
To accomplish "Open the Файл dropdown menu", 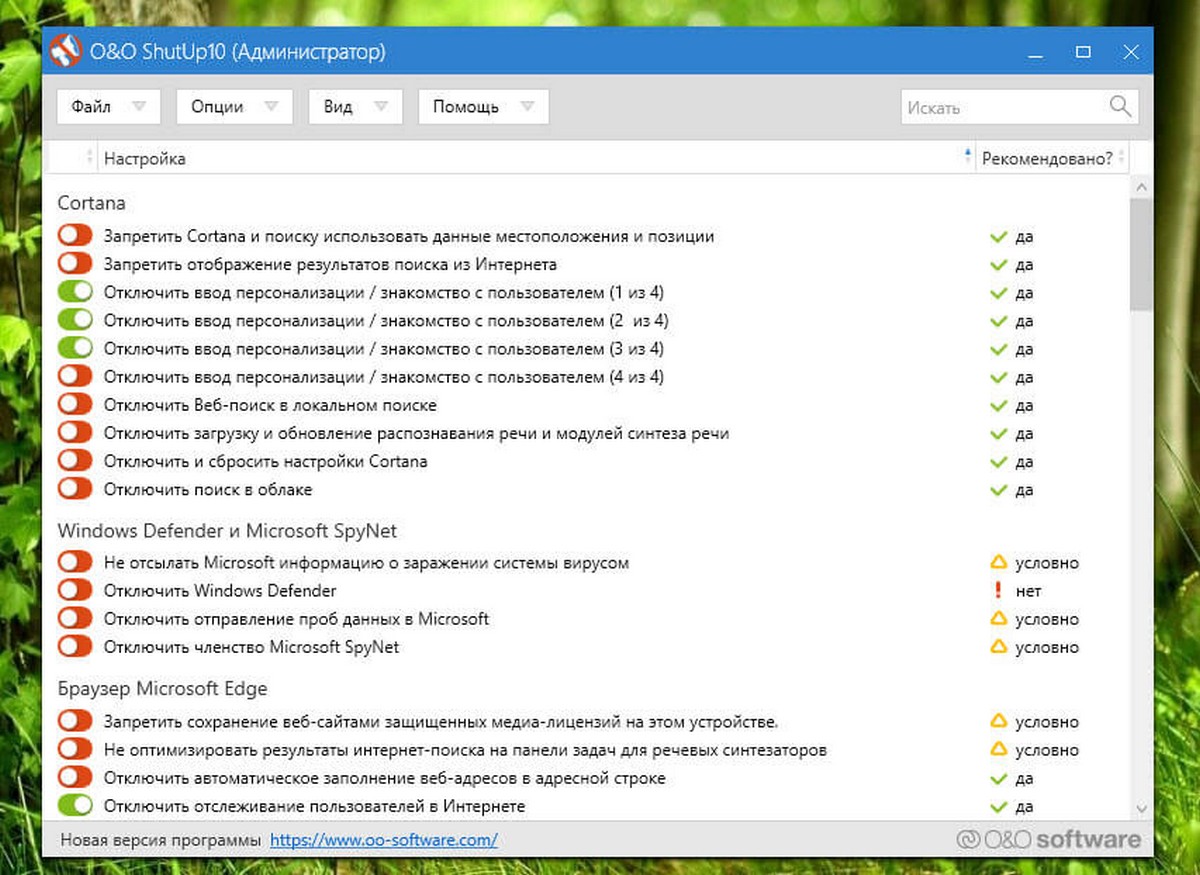I will coord(109,107).
